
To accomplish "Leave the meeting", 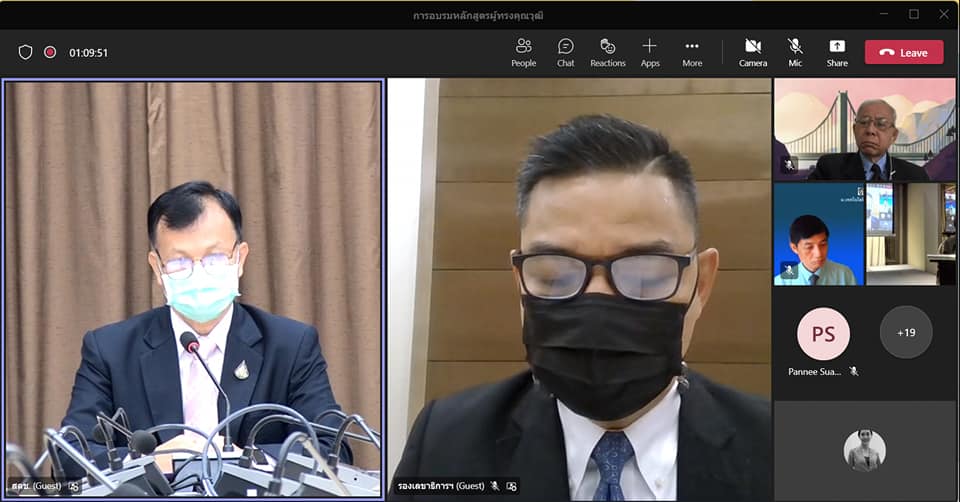I will pos(903,52).
